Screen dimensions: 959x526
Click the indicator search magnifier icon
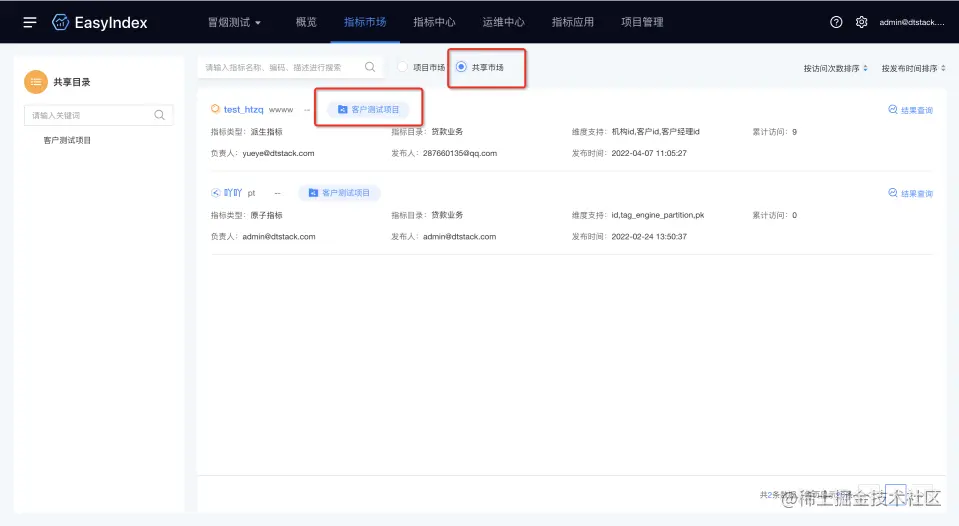[370, 67]
